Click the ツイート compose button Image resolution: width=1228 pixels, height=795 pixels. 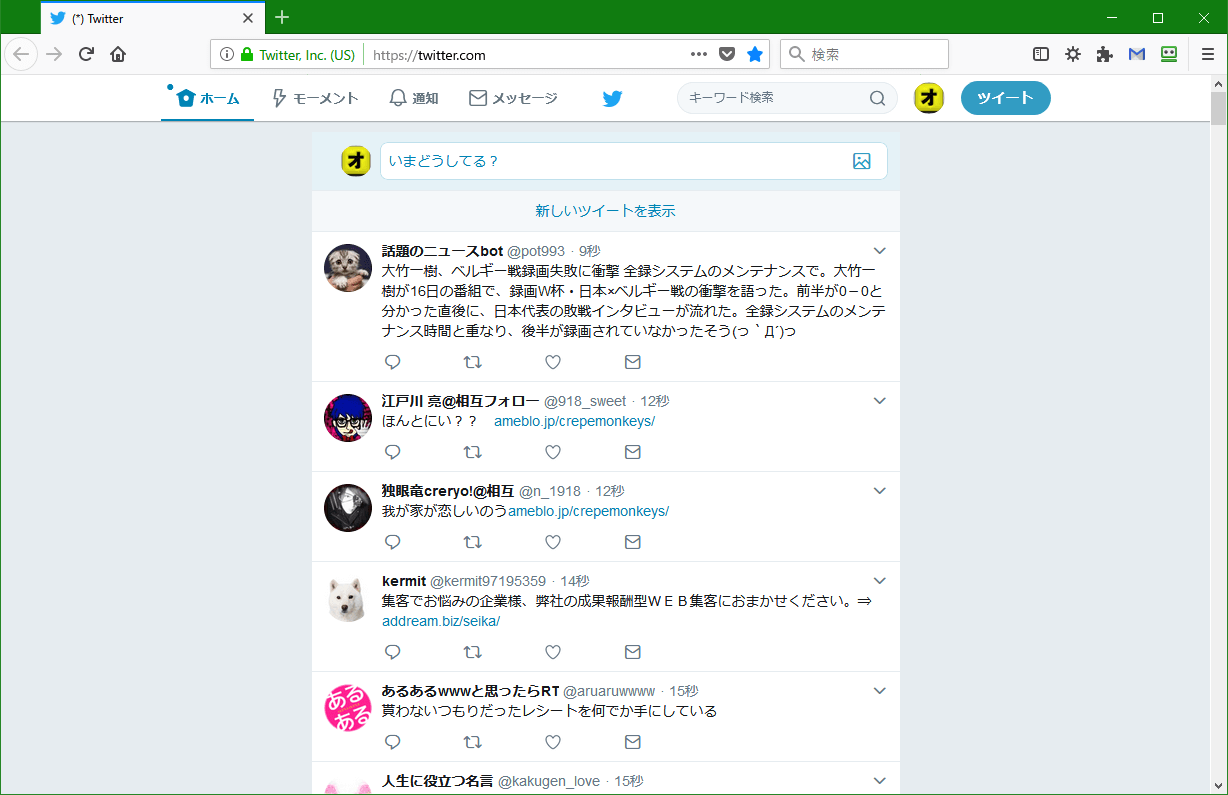click(1005, 98)
